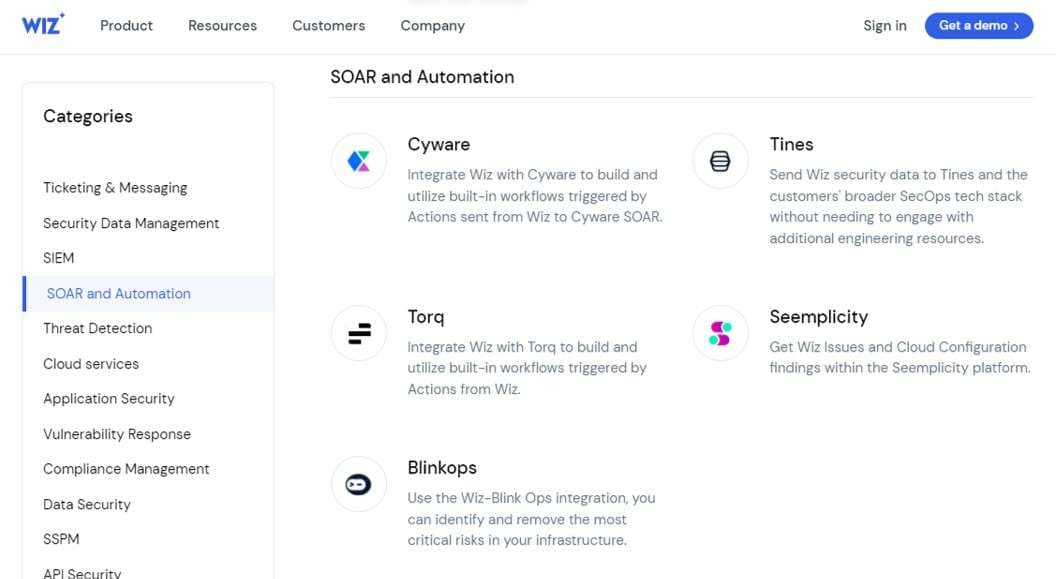The image size is (1056, 579).
Task: Switch to the SIEM category
Action: 57,258
